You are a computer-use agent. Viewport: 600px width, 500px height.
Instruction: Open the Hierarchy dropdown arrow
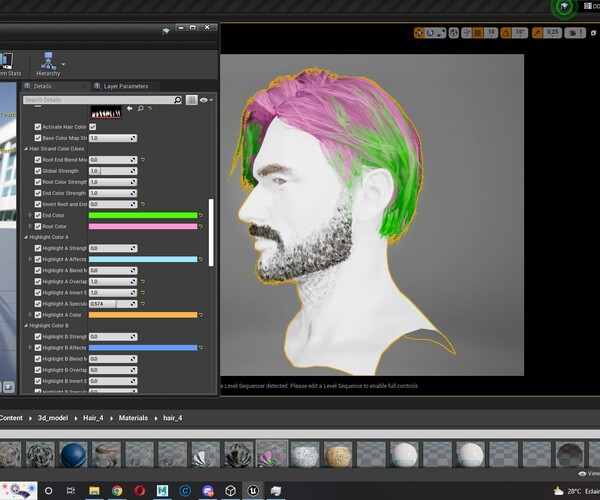point(64,64)
